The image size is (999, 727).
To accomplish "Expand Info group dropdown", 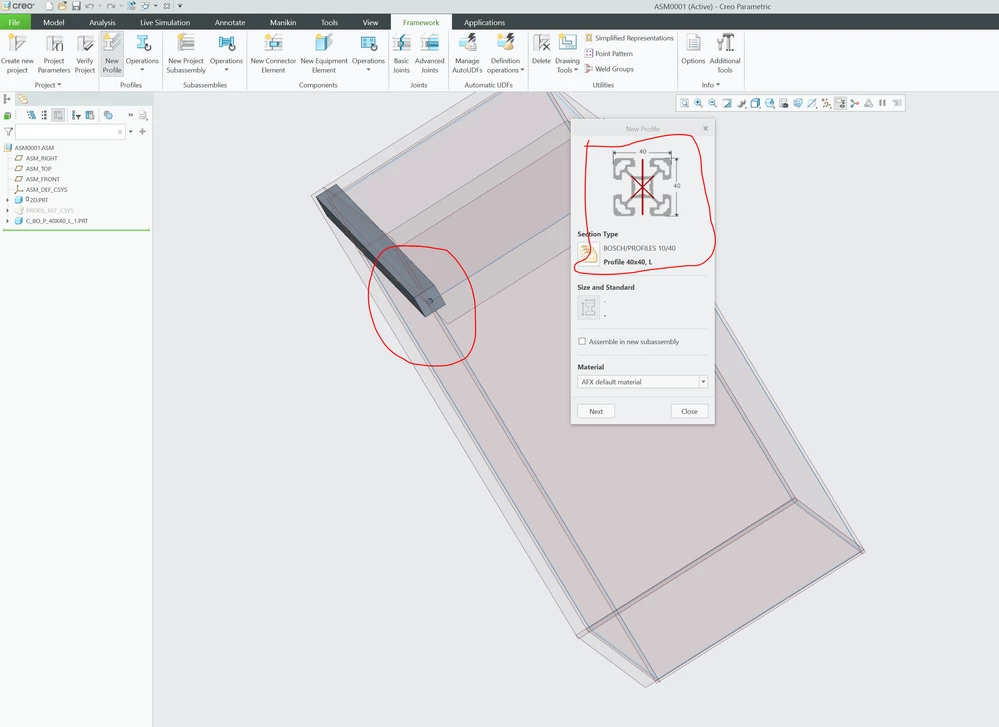I will click(x=711, y=85).
